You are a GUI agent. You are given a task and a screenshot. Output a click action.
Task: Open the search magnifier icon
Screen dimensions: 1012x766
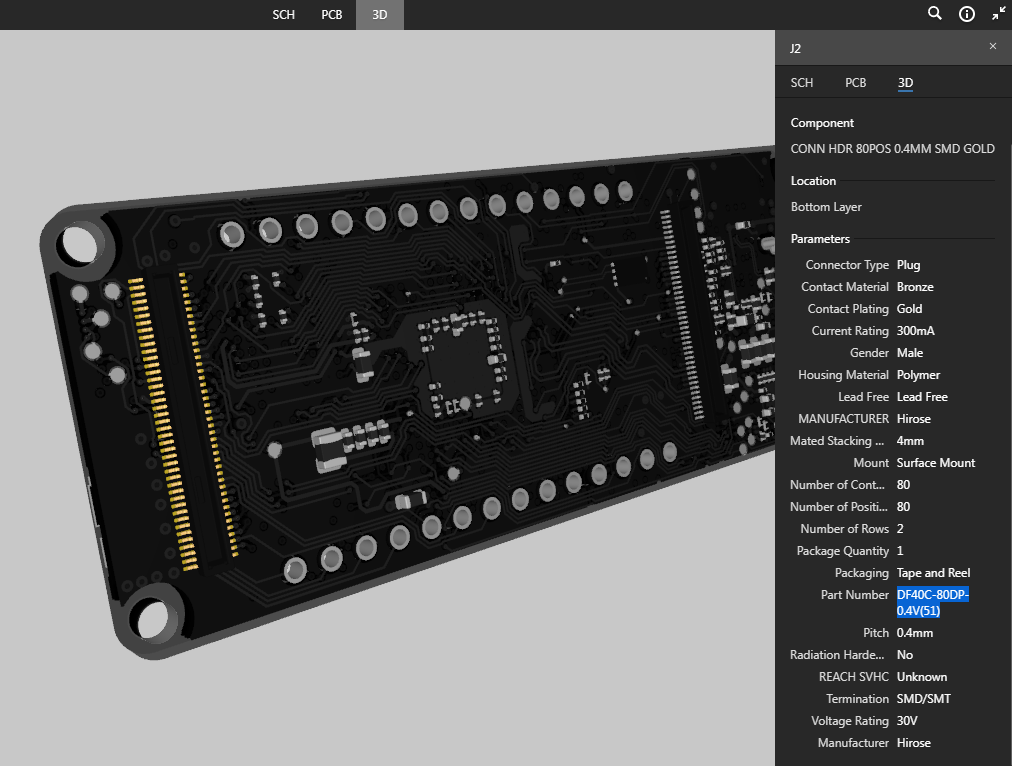[x=935, y=14]
